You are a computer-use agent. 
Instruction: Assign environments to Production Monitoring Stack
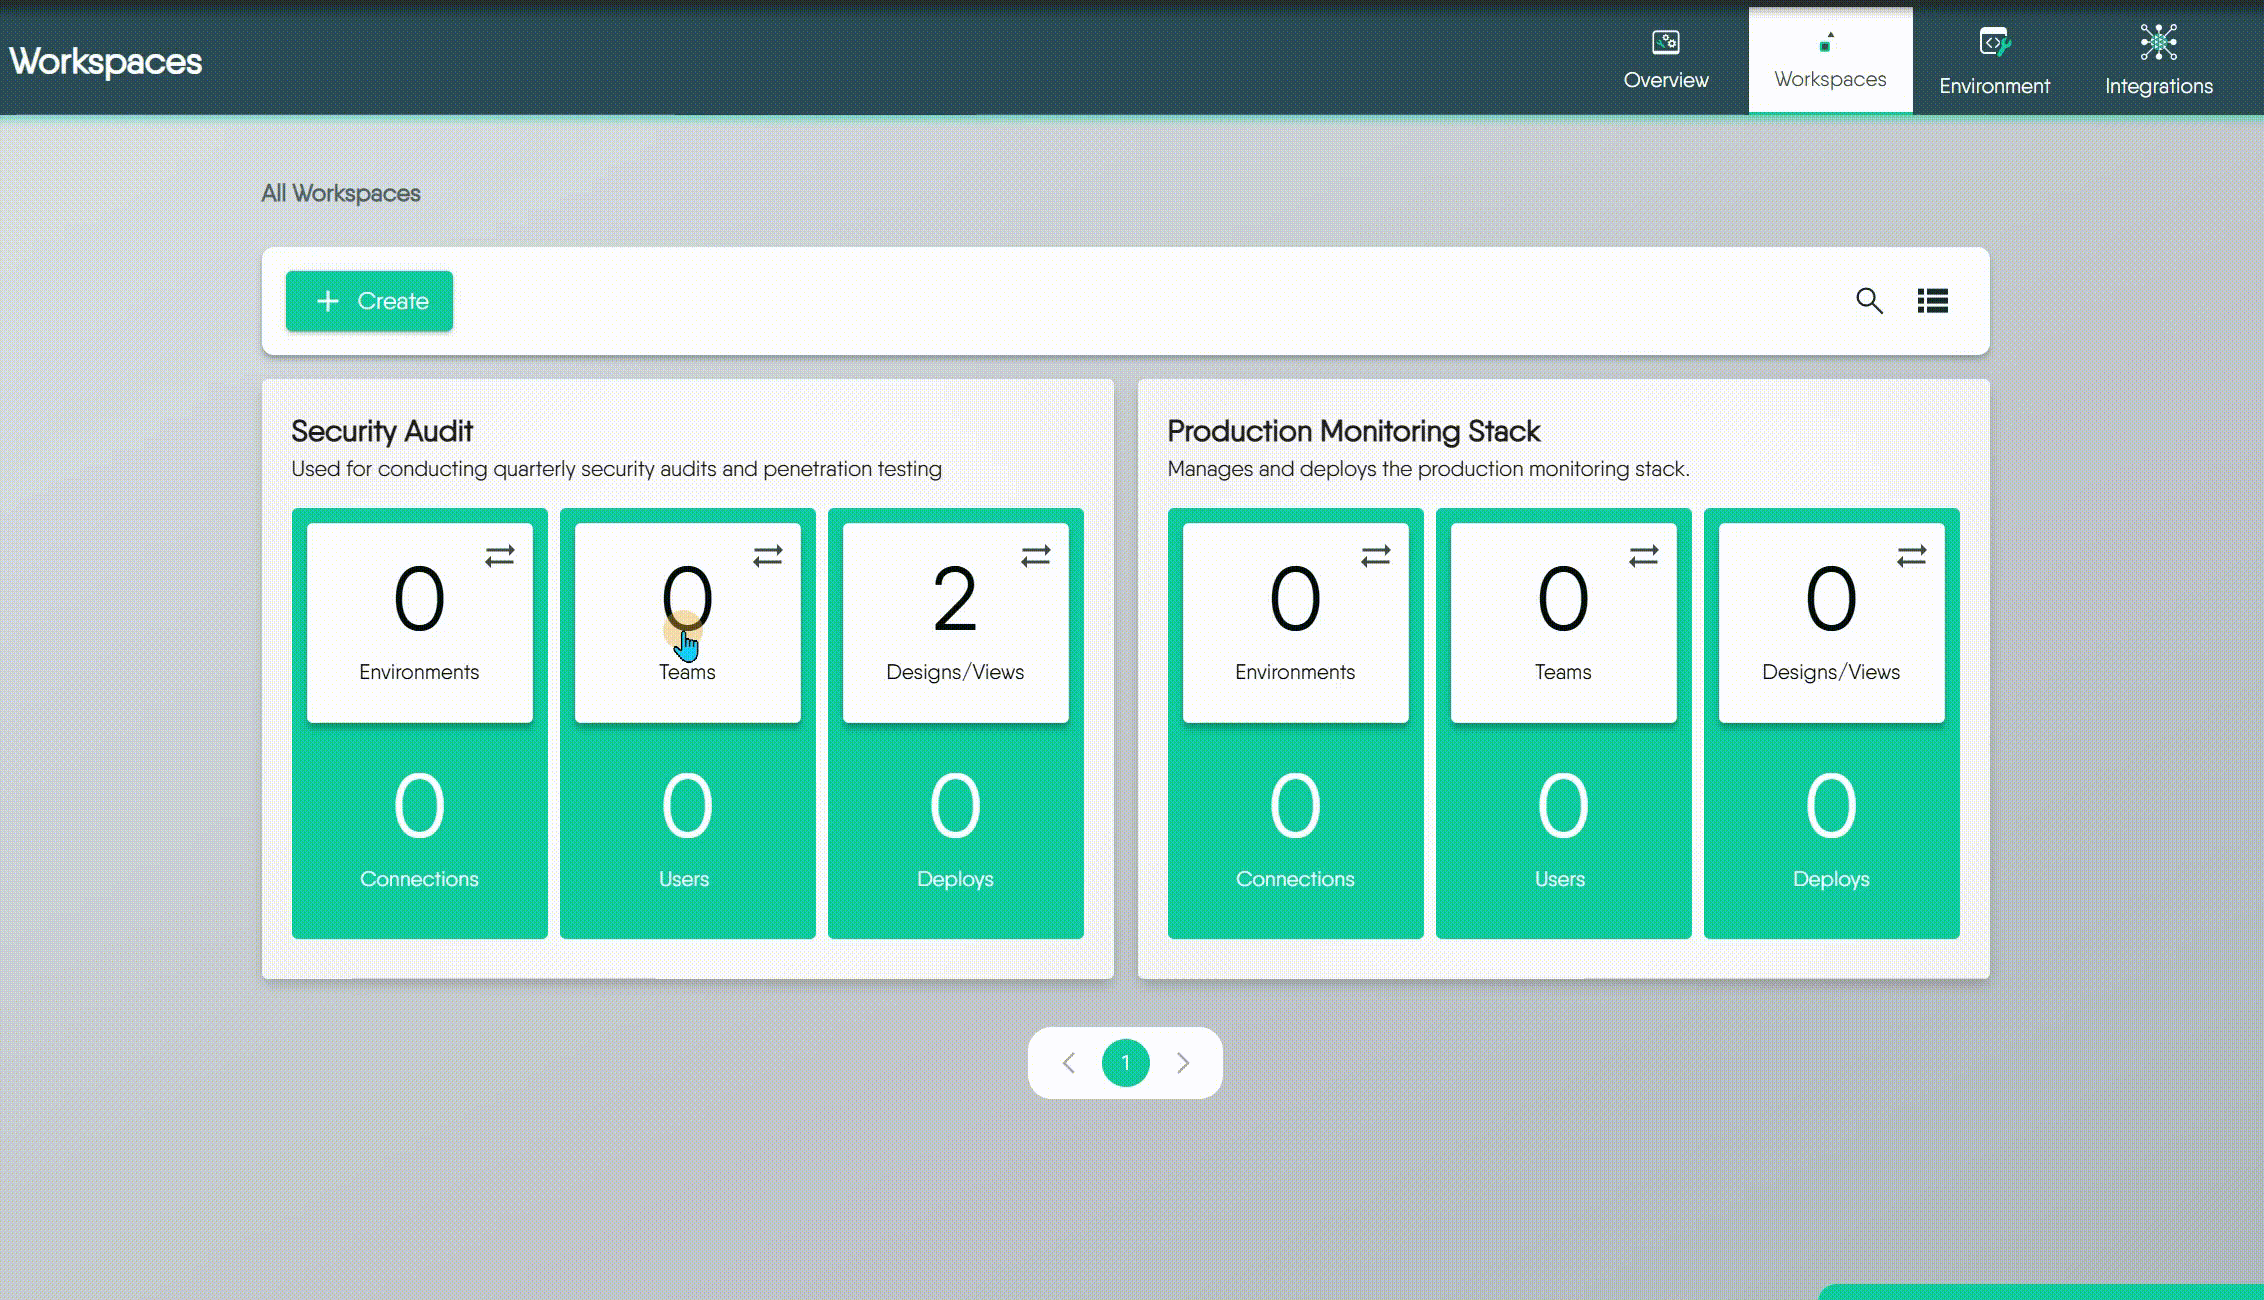pyautogui.click(x=1374, y=557)
